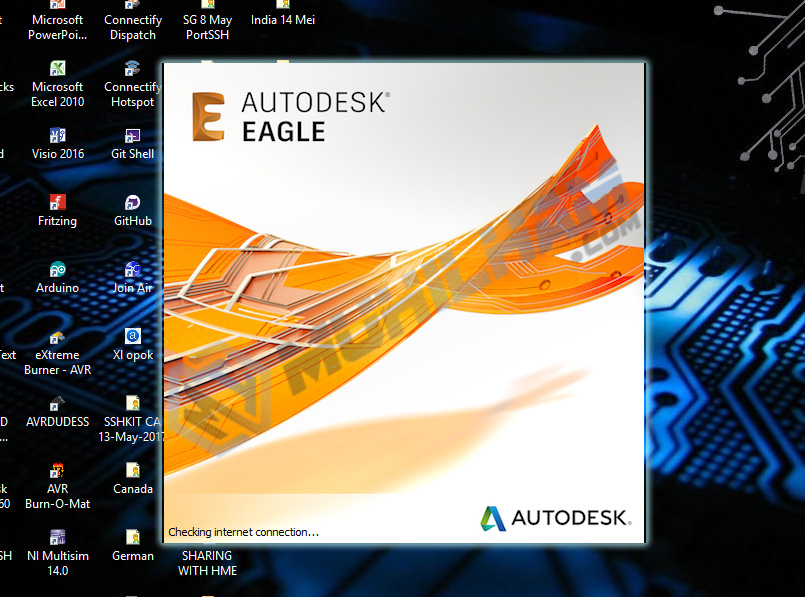805x597 pixels.
Task: Open Canada desktop file
Action: (x=132, y=479)
